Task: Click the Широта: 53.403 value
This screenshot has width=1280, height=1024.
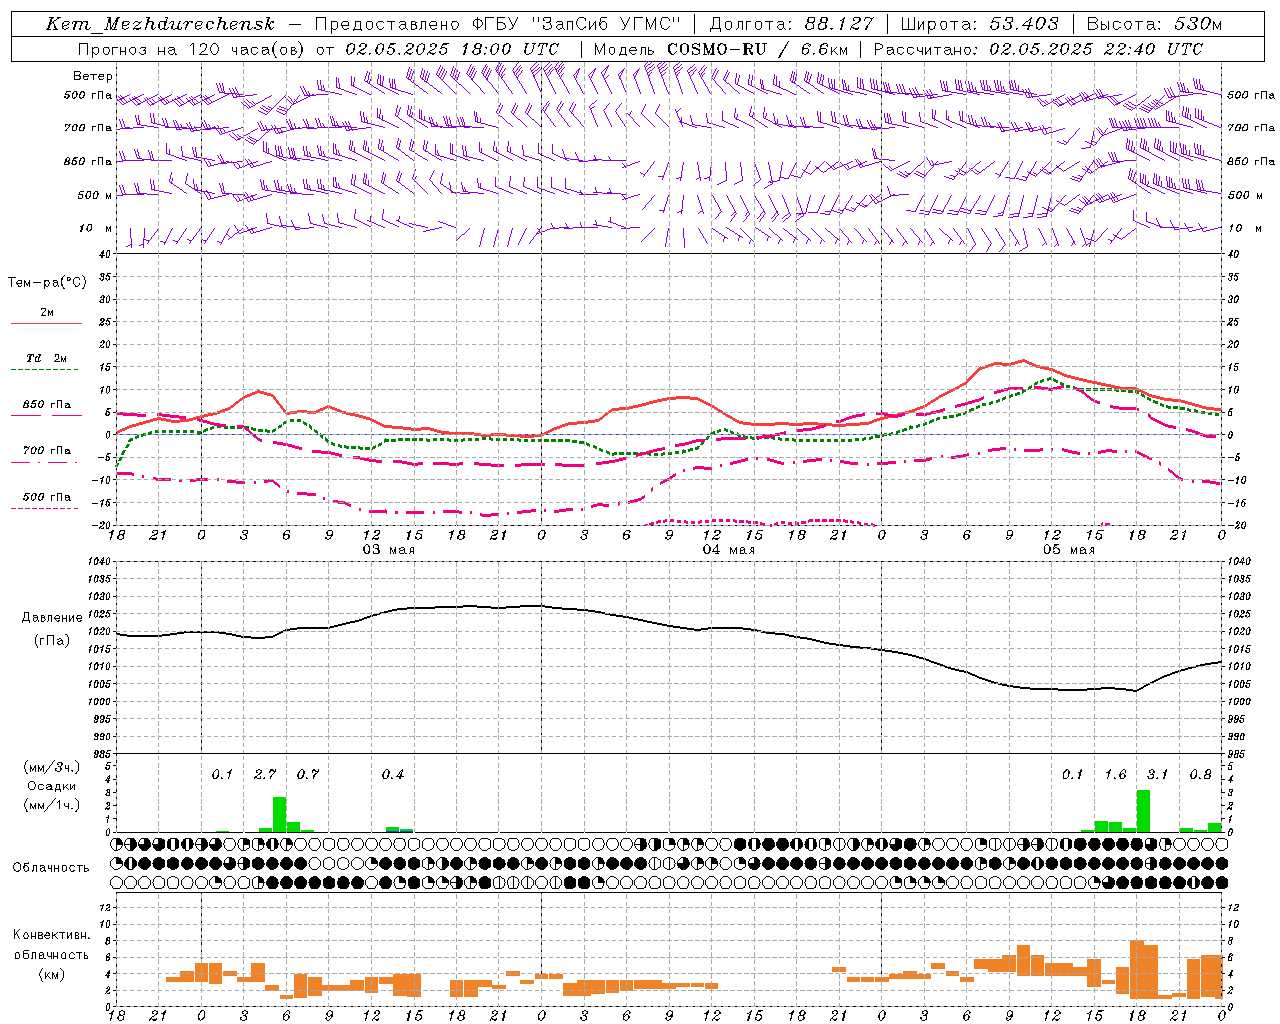Action: [x=980, y=24]
